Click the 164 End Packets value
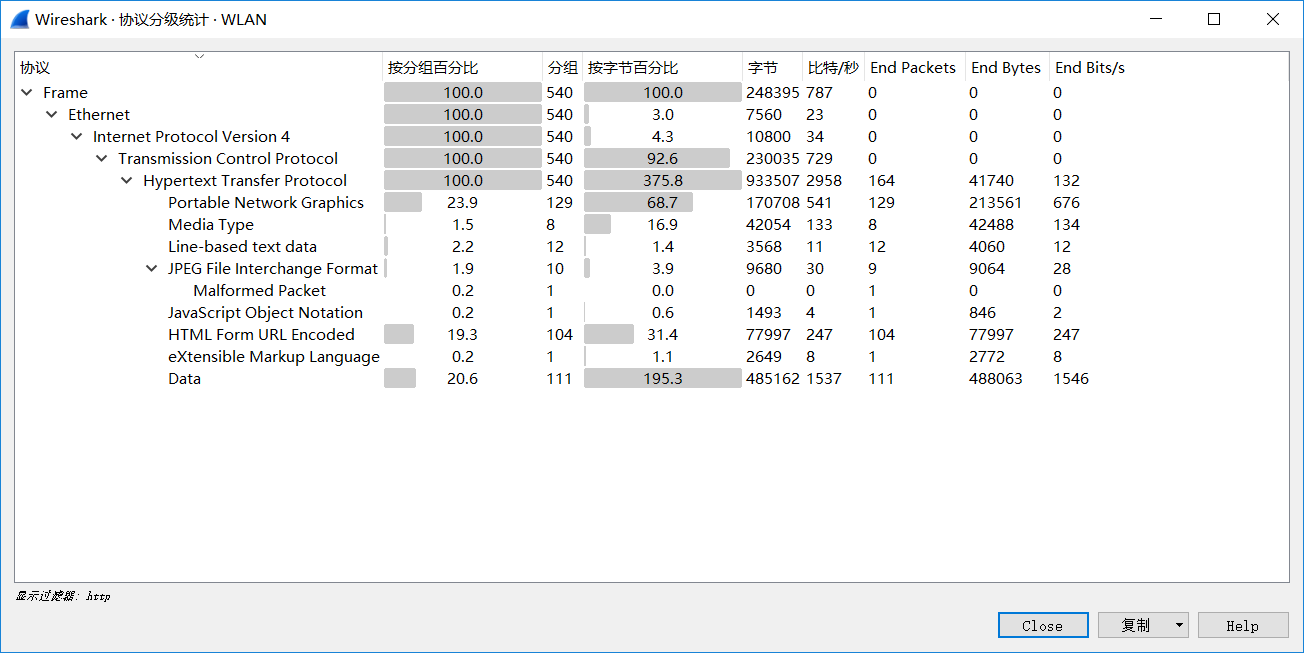Viewport: 1304px width, 653px height. coord(882,180)
